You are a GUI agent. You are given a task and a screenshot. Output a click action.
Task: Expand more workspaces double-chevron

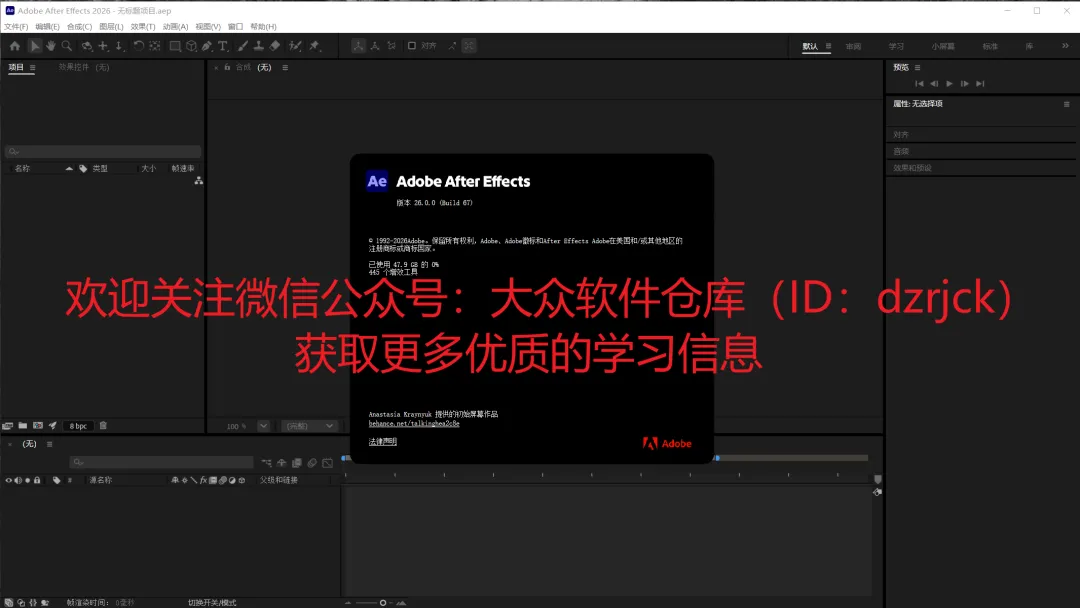(1065, 46)
